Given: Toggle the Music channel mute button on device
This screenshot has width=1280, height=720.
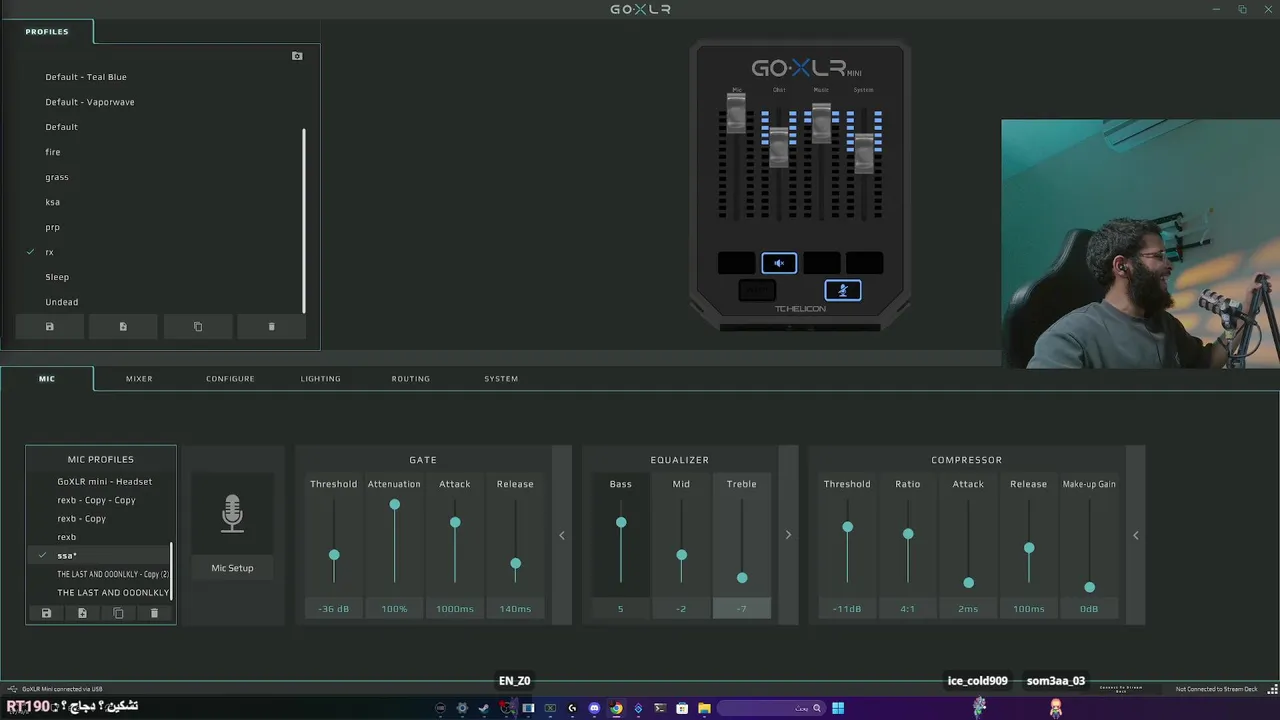Looking at the screenshot, I should (822, 263).
